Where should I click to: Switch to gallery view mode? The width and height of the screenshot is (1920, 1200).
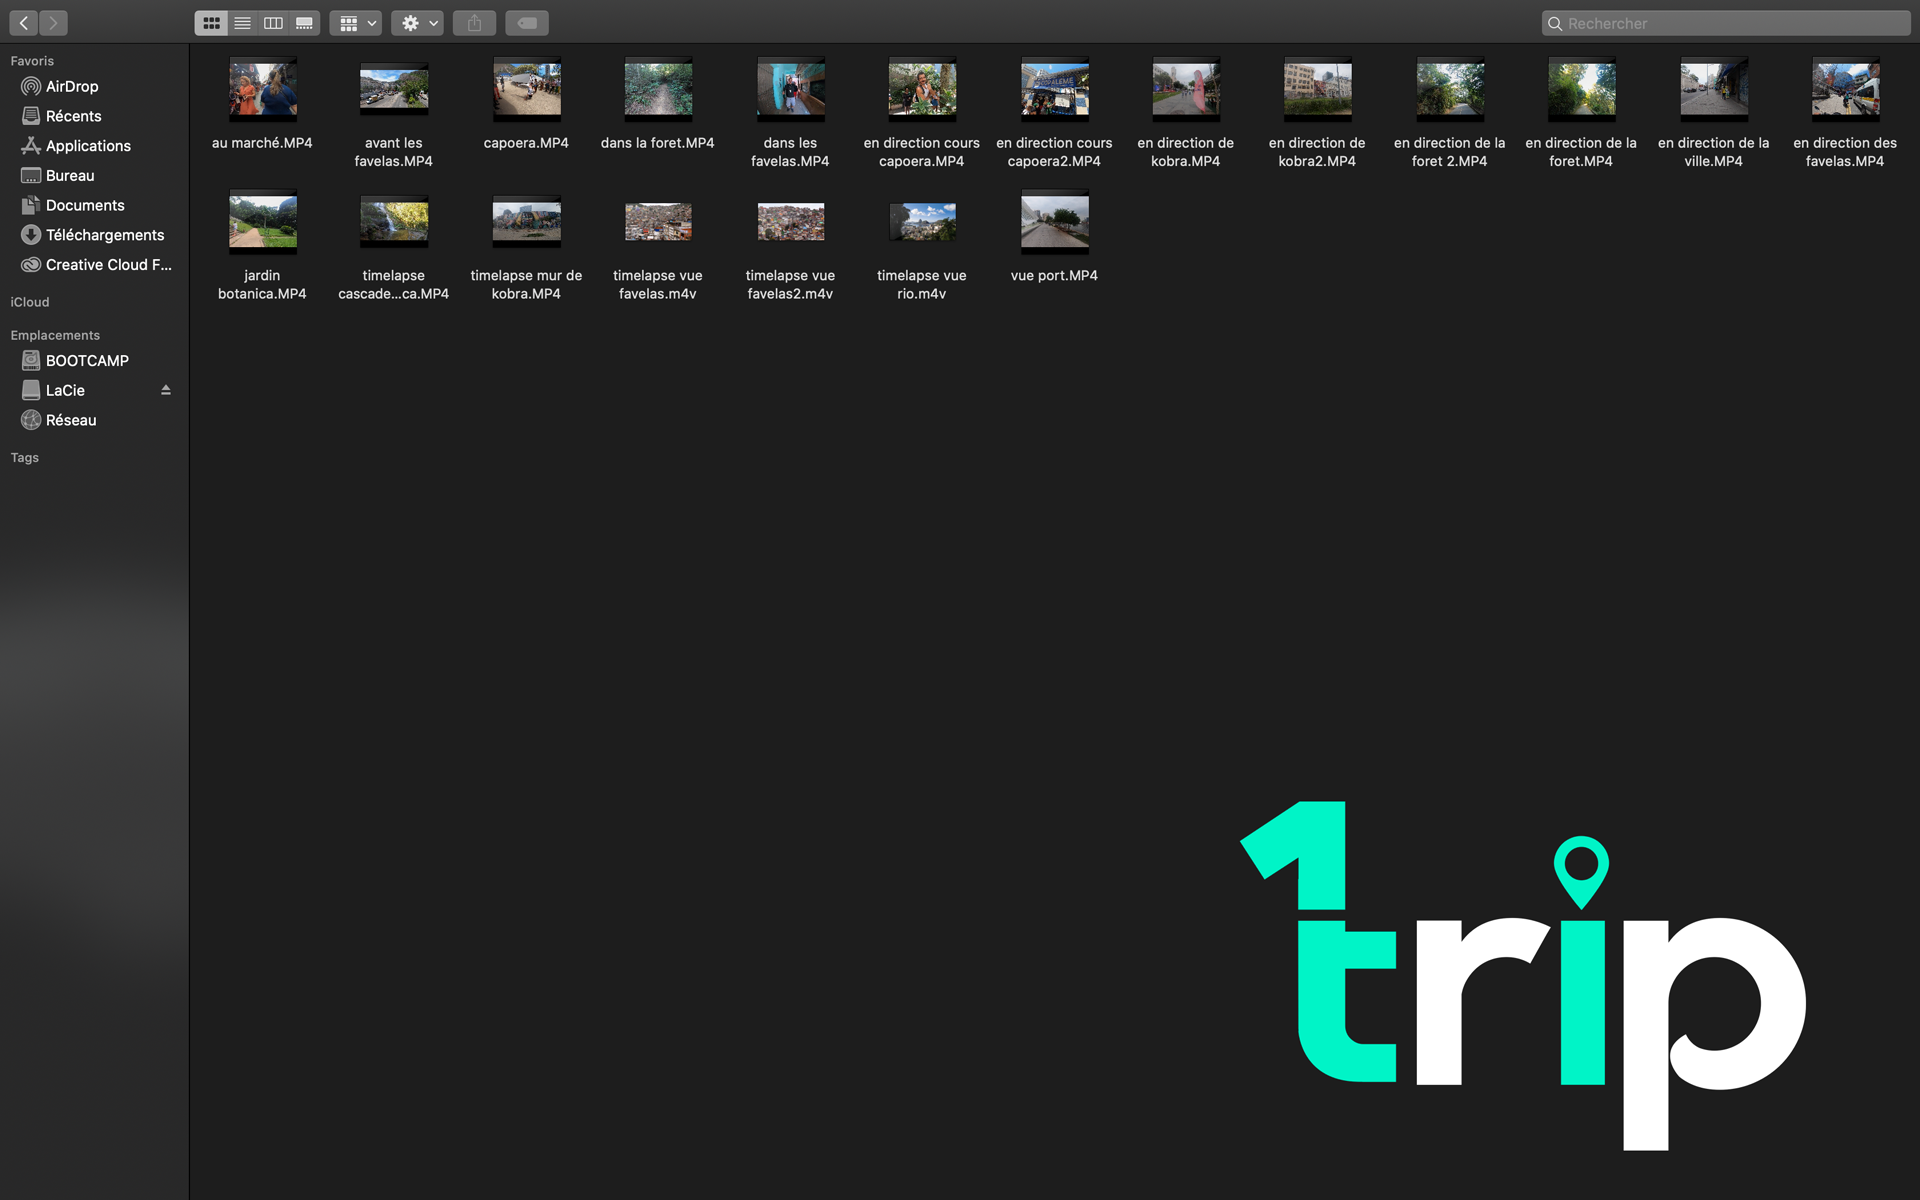click(x=304, y=23)
